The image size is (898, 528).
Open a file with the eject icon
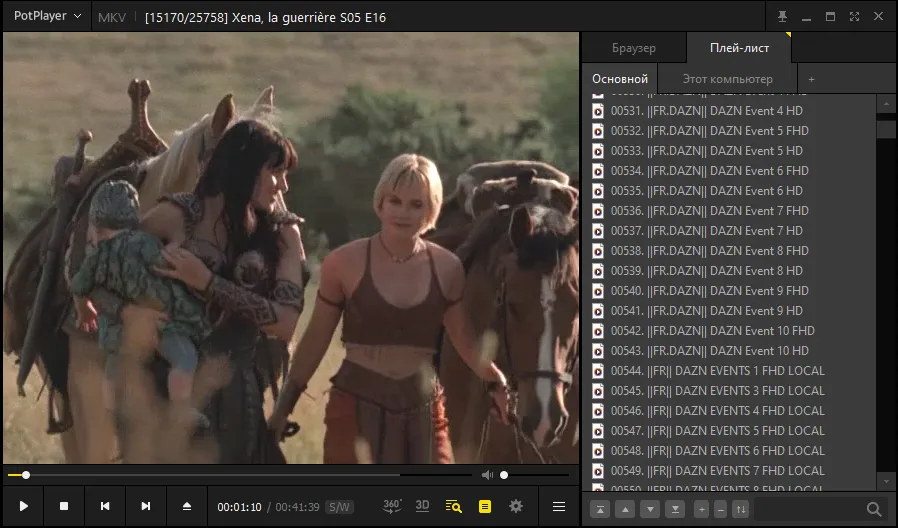[187, 506]
